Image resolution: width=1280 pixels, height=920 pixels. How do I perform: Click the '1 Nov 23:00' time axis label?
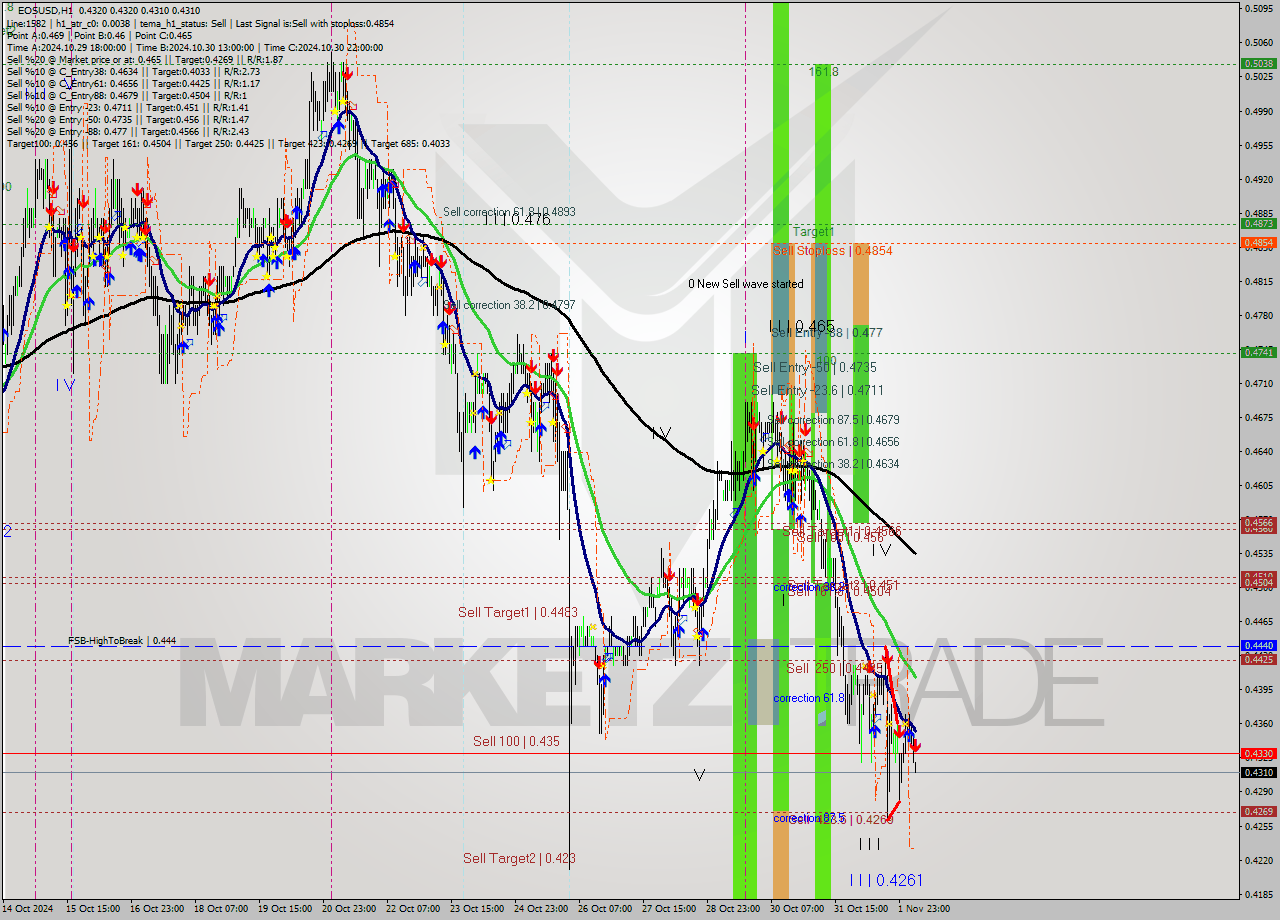(925, 909)
